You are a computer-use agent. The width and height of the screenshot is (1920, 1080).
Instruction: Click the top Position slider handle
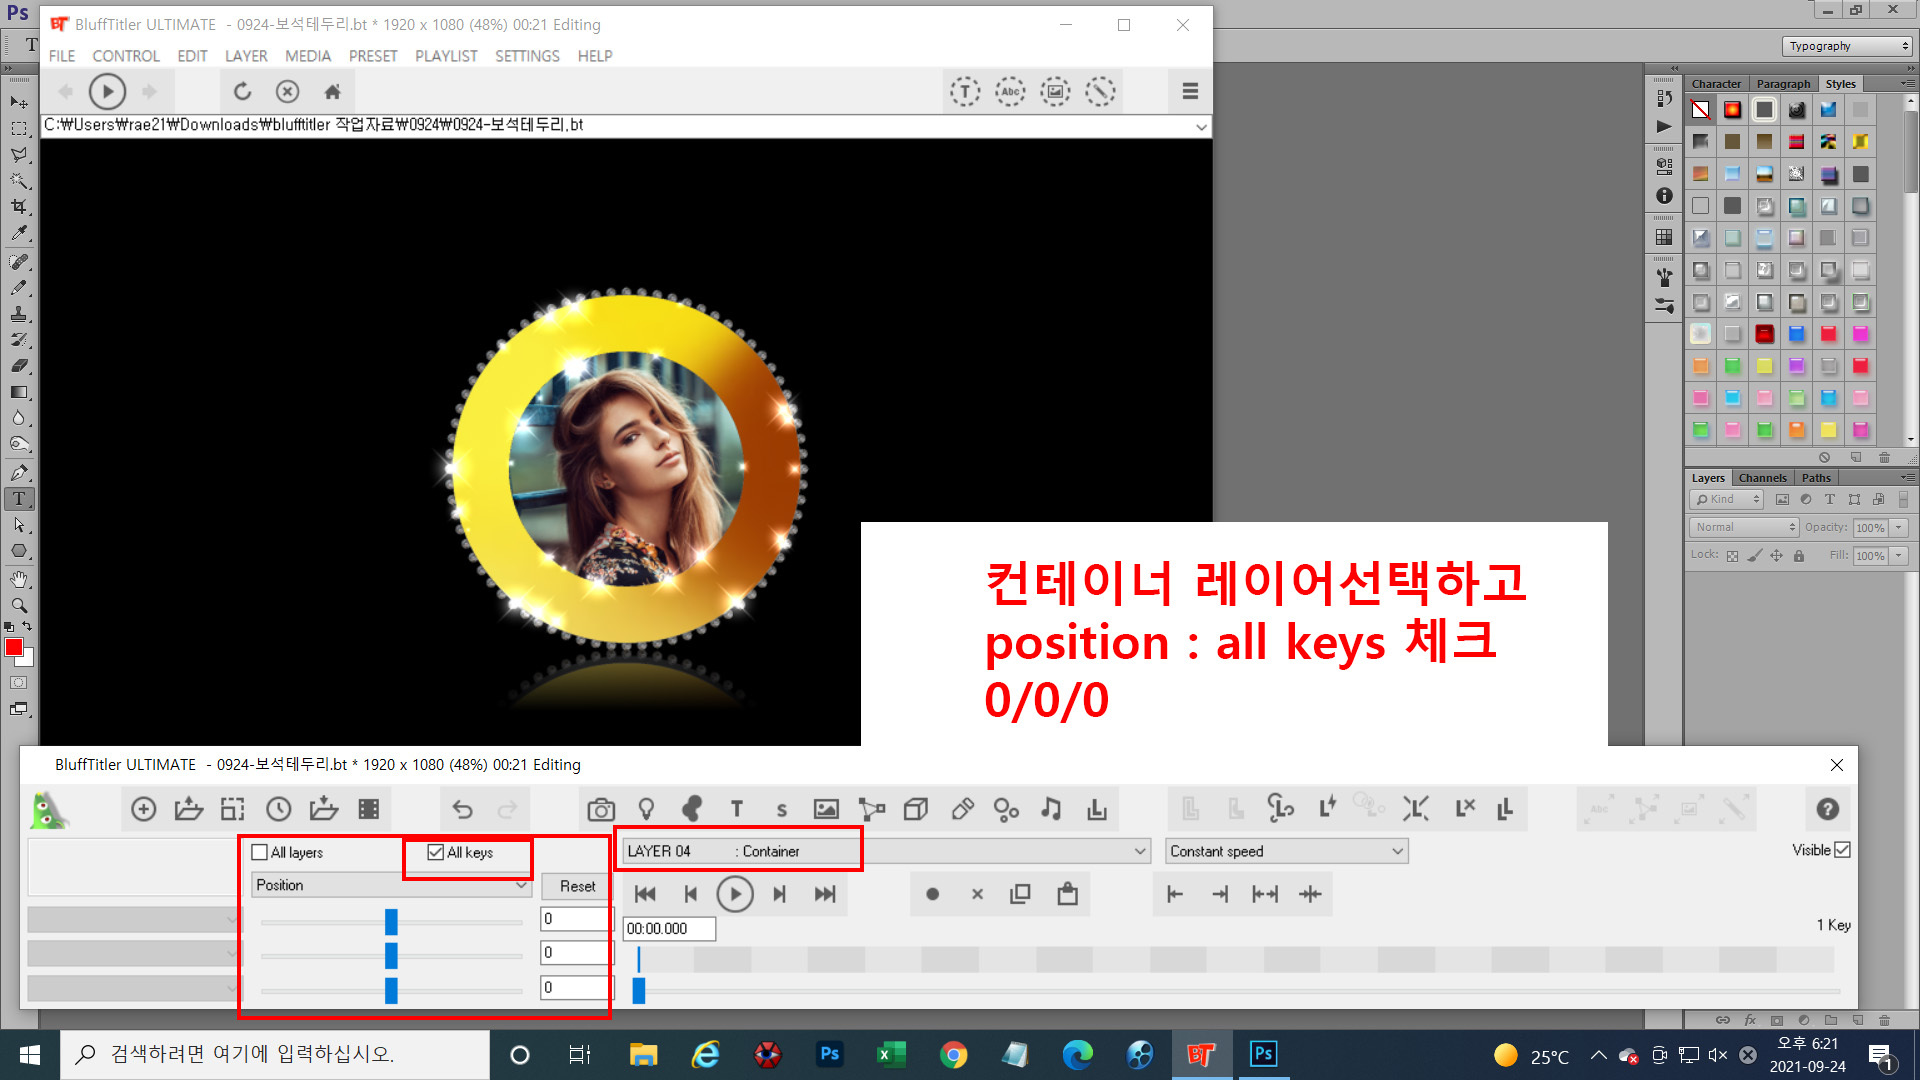tap(391, 921)
